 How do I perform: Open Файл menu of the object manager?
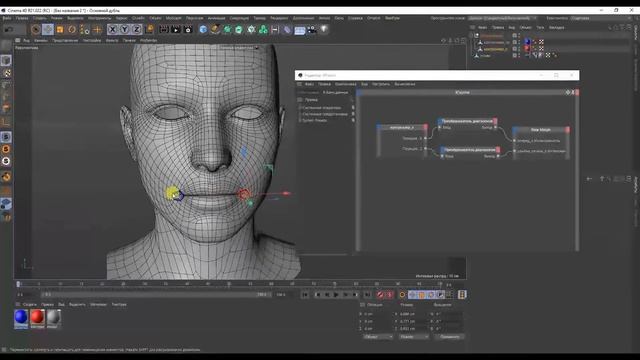tap(482, 27)
